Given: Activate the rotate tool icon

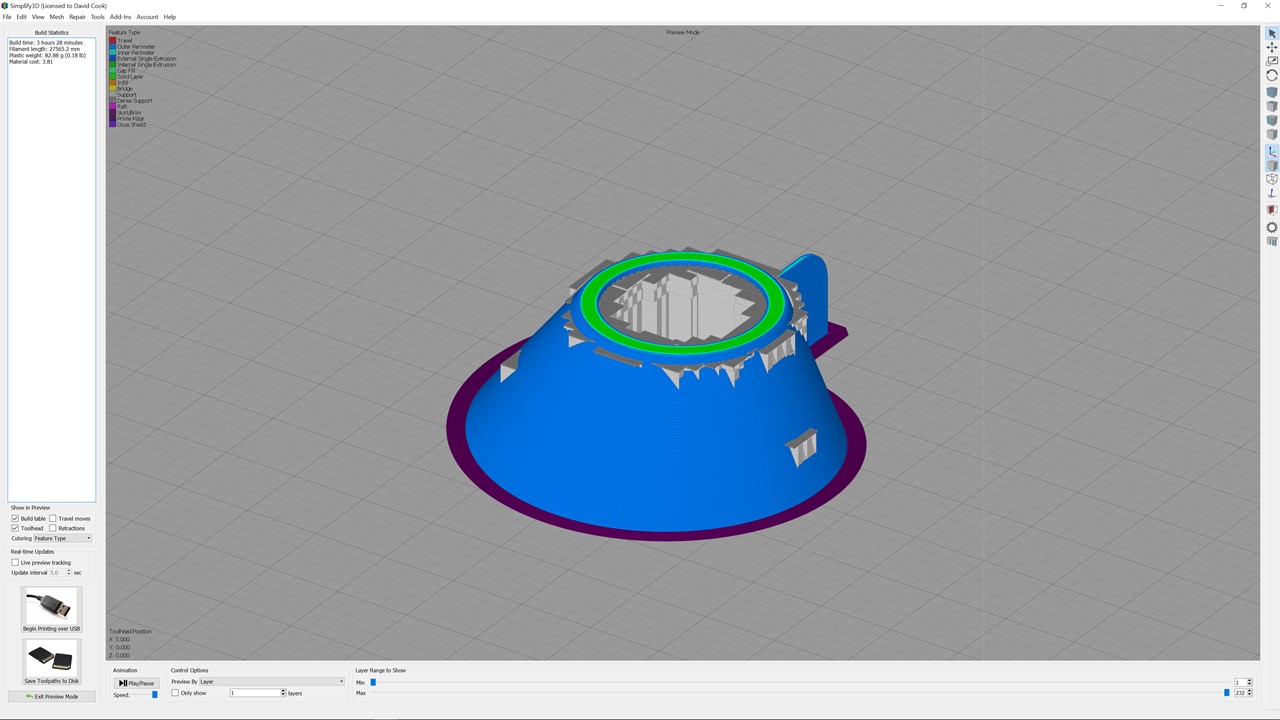Looking at the screenshot, I should (1272, 75).
